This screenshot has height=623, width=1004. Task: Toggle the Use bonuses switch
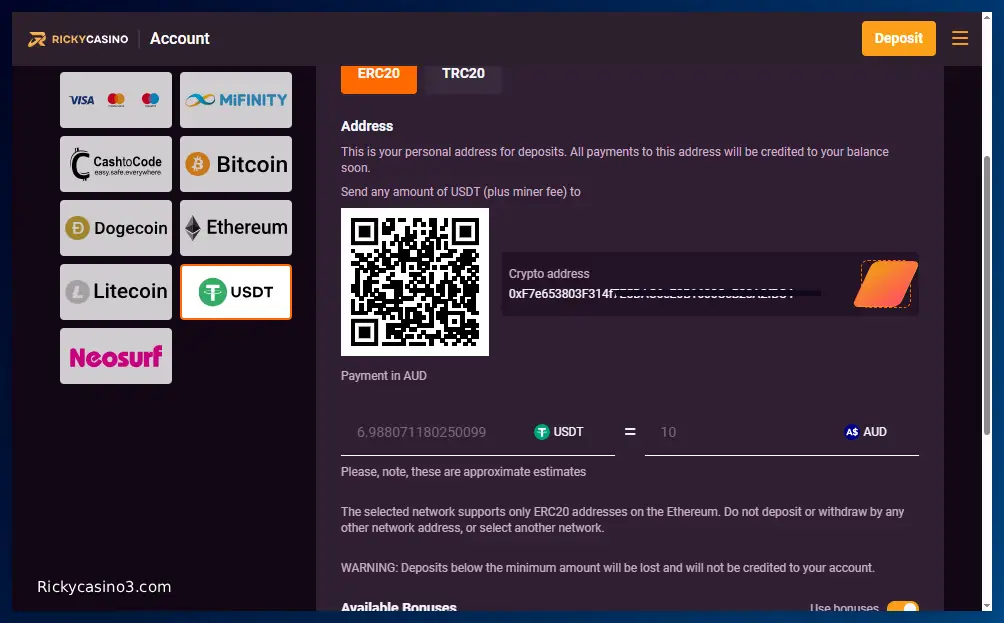tap(903, 607)
